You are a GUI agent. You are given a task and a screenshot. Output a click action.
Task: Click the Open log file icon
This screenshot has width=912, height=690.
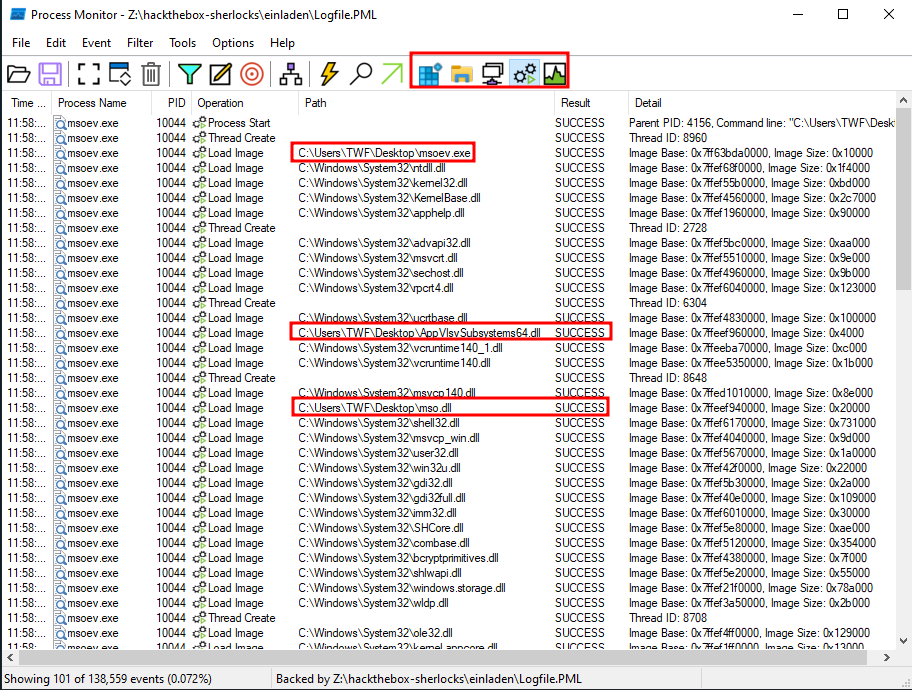18,73
